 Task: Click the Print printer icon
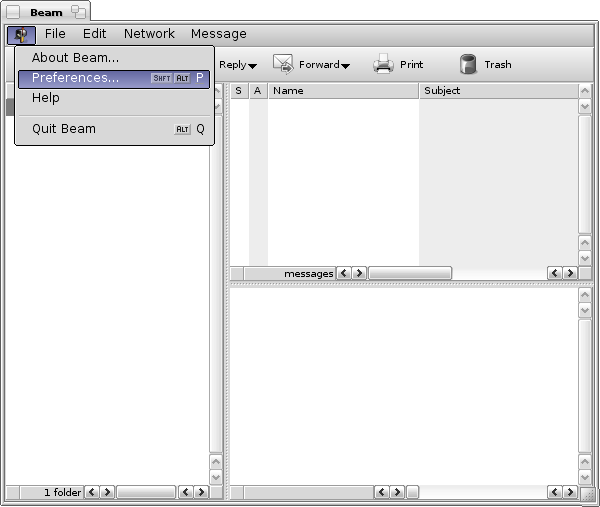(x=384, y=65)
